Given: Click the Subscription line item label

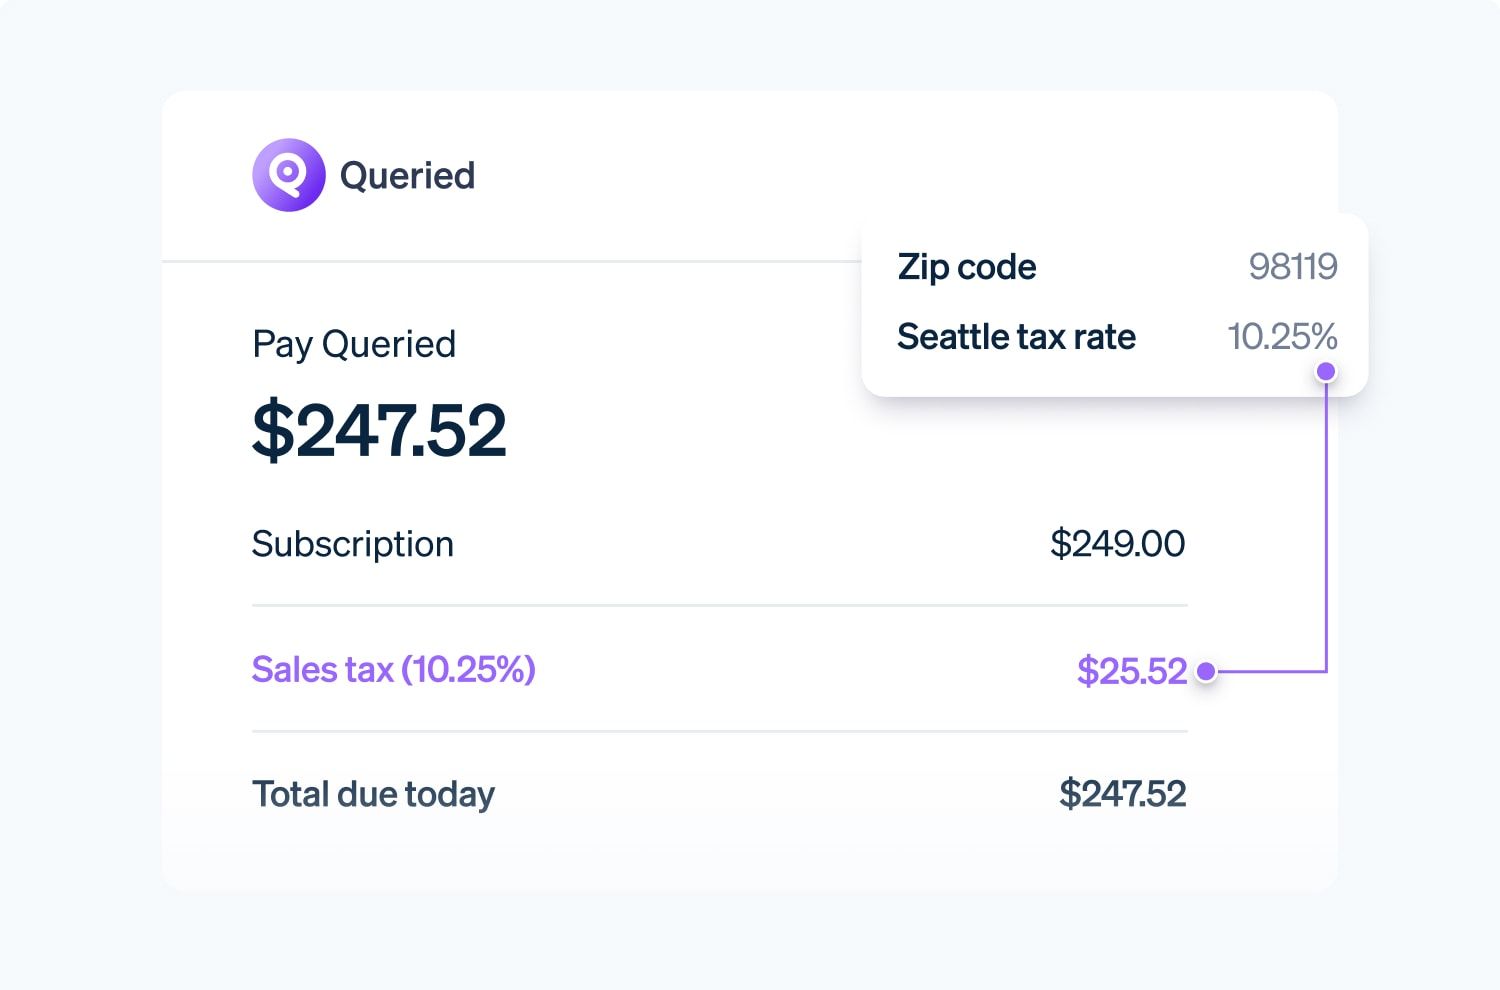Looking at the screenshot, I should click(352, 544).
